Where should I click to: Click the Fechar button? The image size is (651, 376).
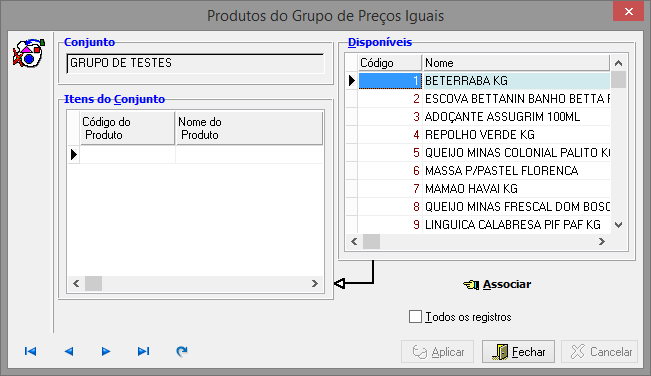coord(518,352)
